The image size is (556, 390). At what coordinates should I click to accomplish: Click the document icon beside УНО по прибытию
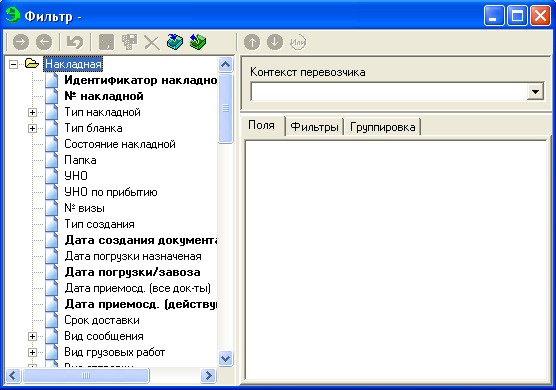52,192
